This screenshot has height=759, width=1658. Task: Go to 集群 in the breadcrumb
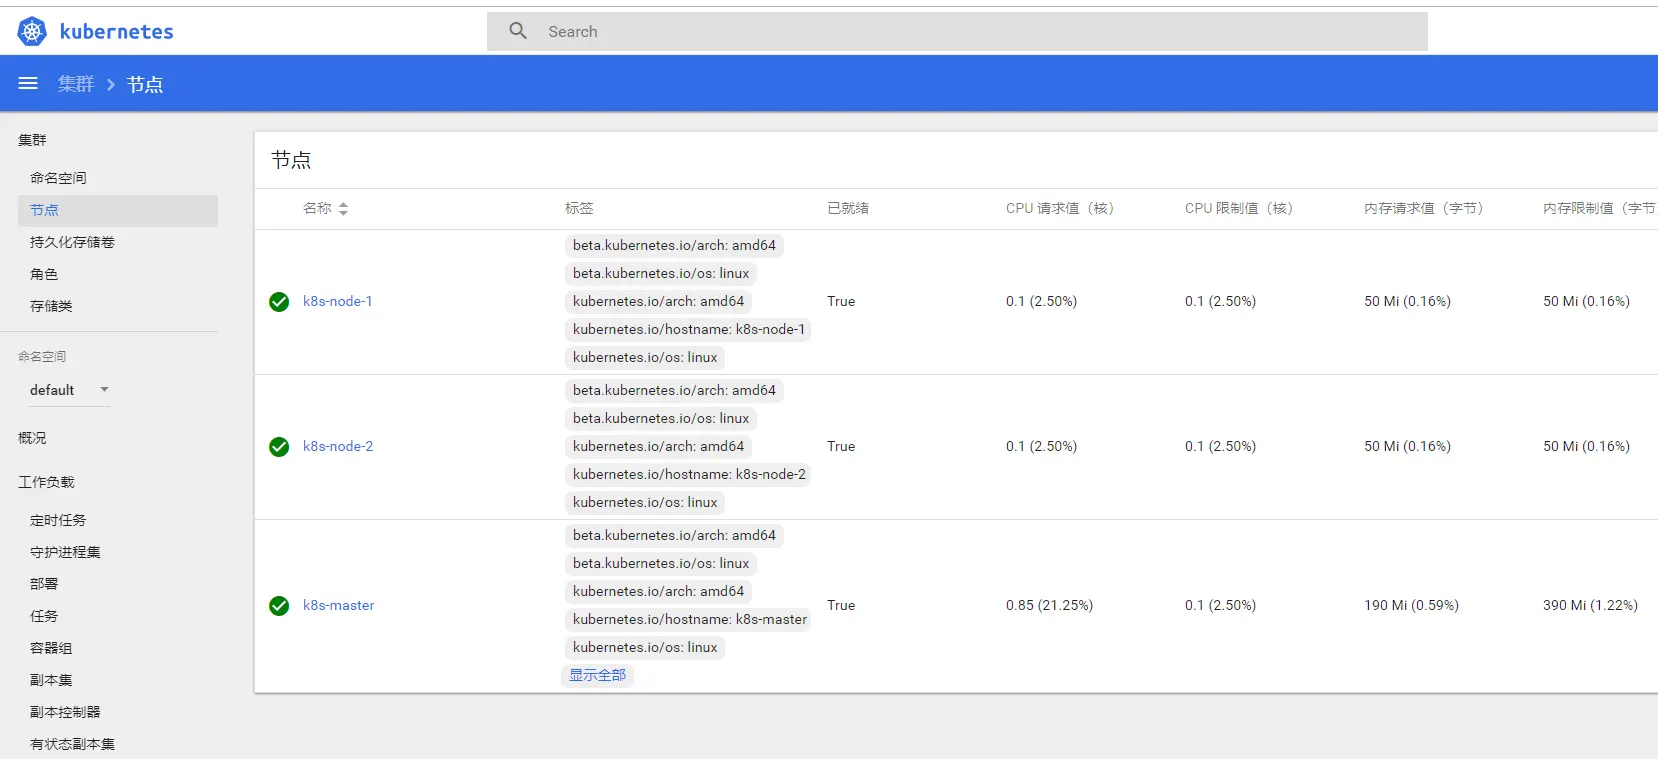[x=76, y=84]
